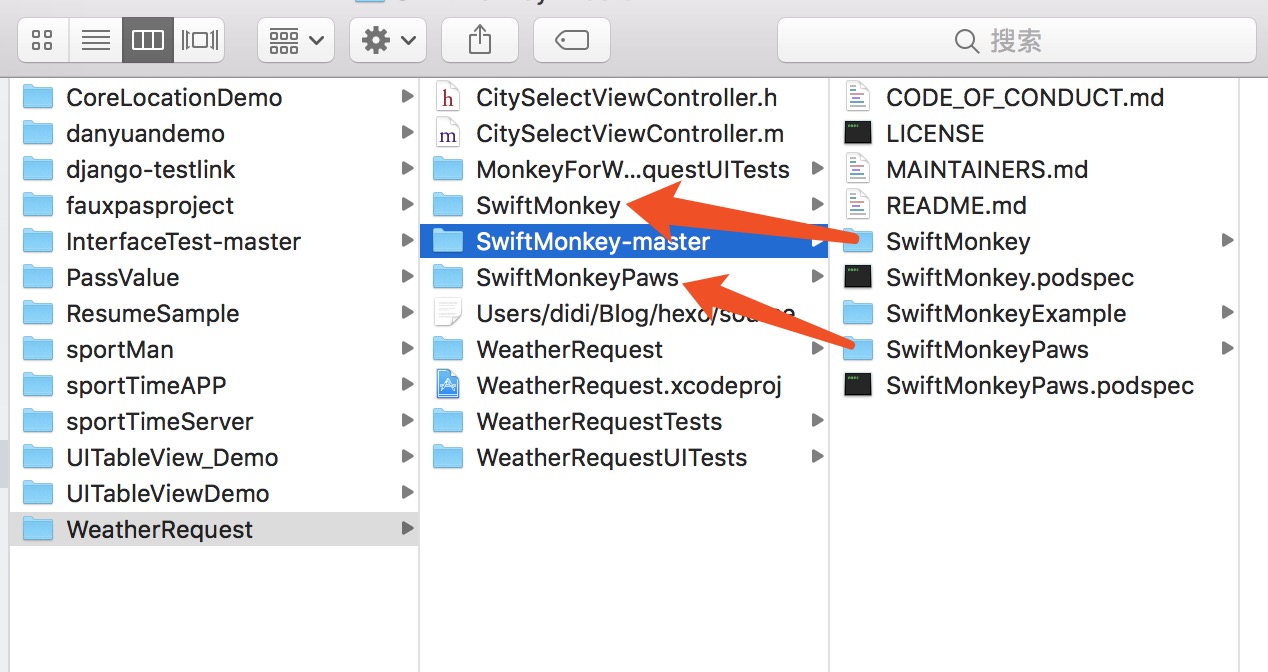Select the danyuandemo folder

pos(213,133)
